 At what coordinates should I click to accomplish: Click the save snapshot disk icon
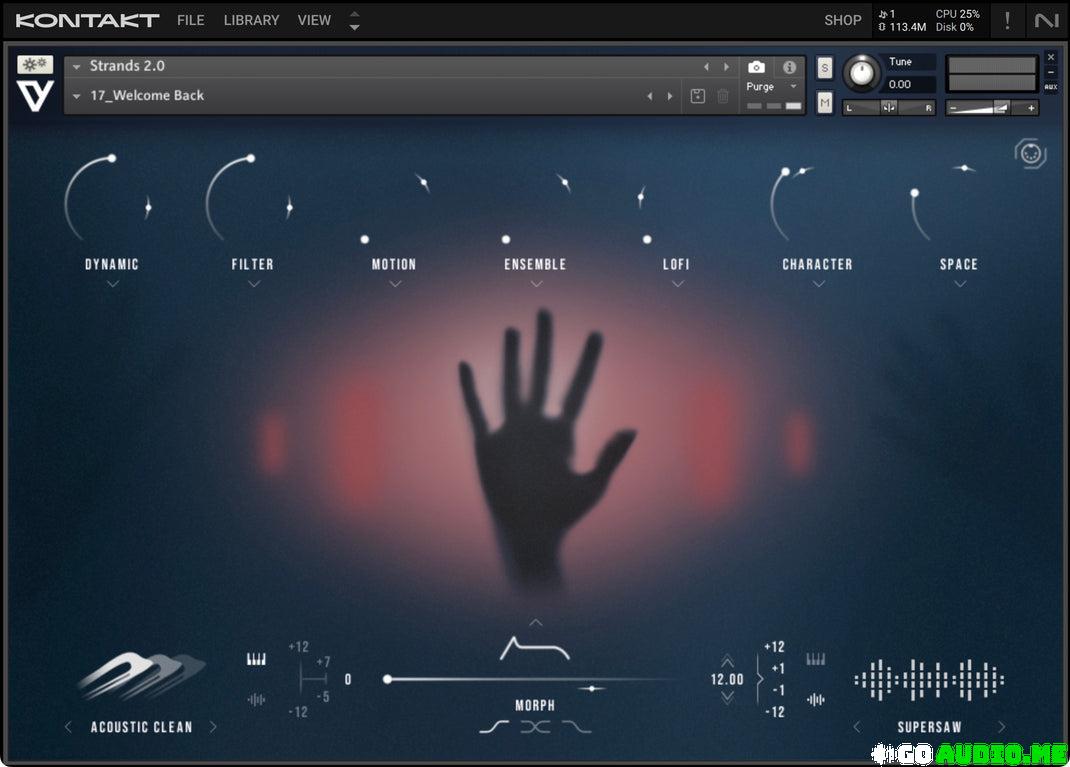coord(697,96)
